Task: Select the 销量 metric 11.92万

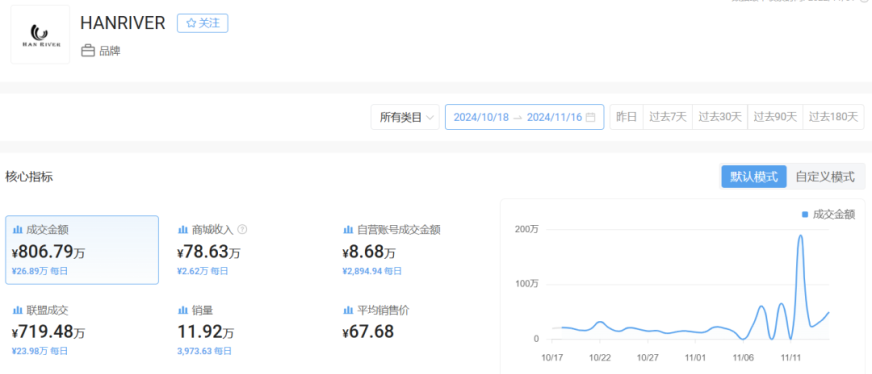Action: pos(206,332)
